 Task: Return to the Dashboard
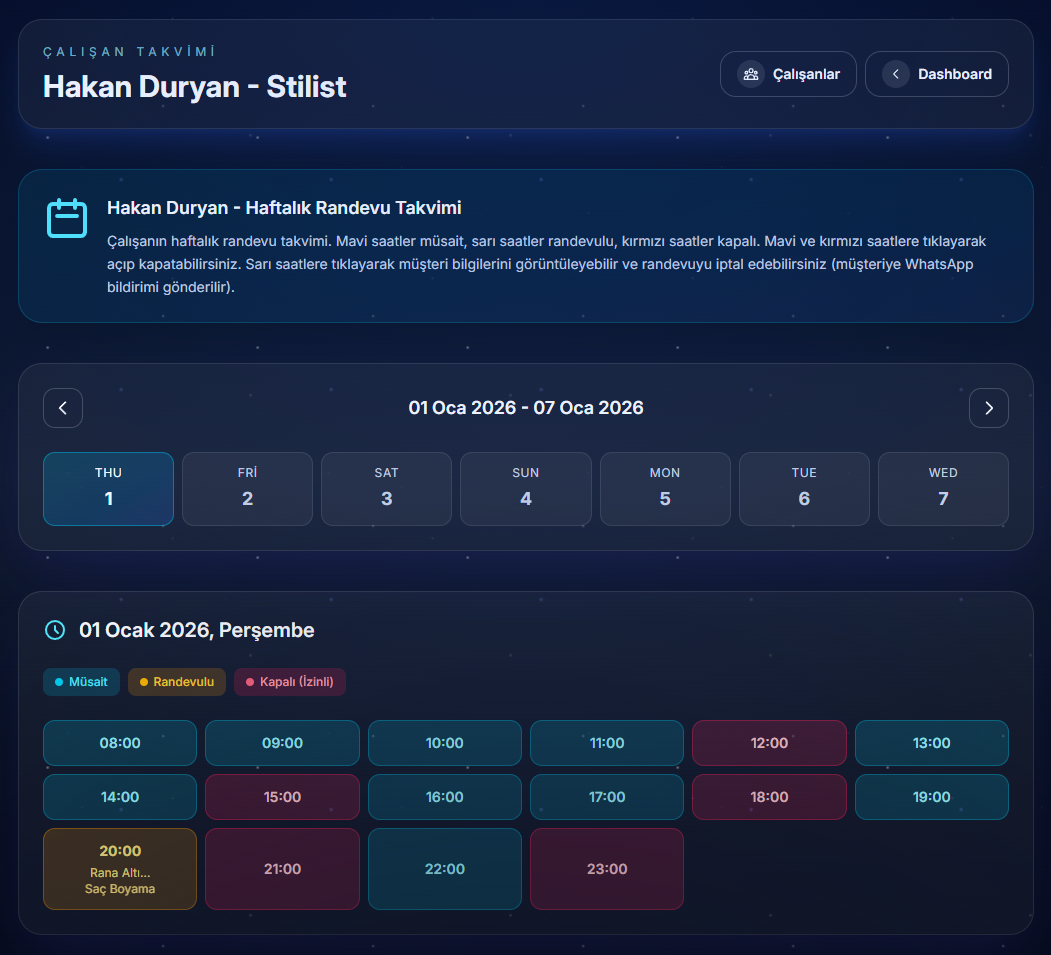937,73
